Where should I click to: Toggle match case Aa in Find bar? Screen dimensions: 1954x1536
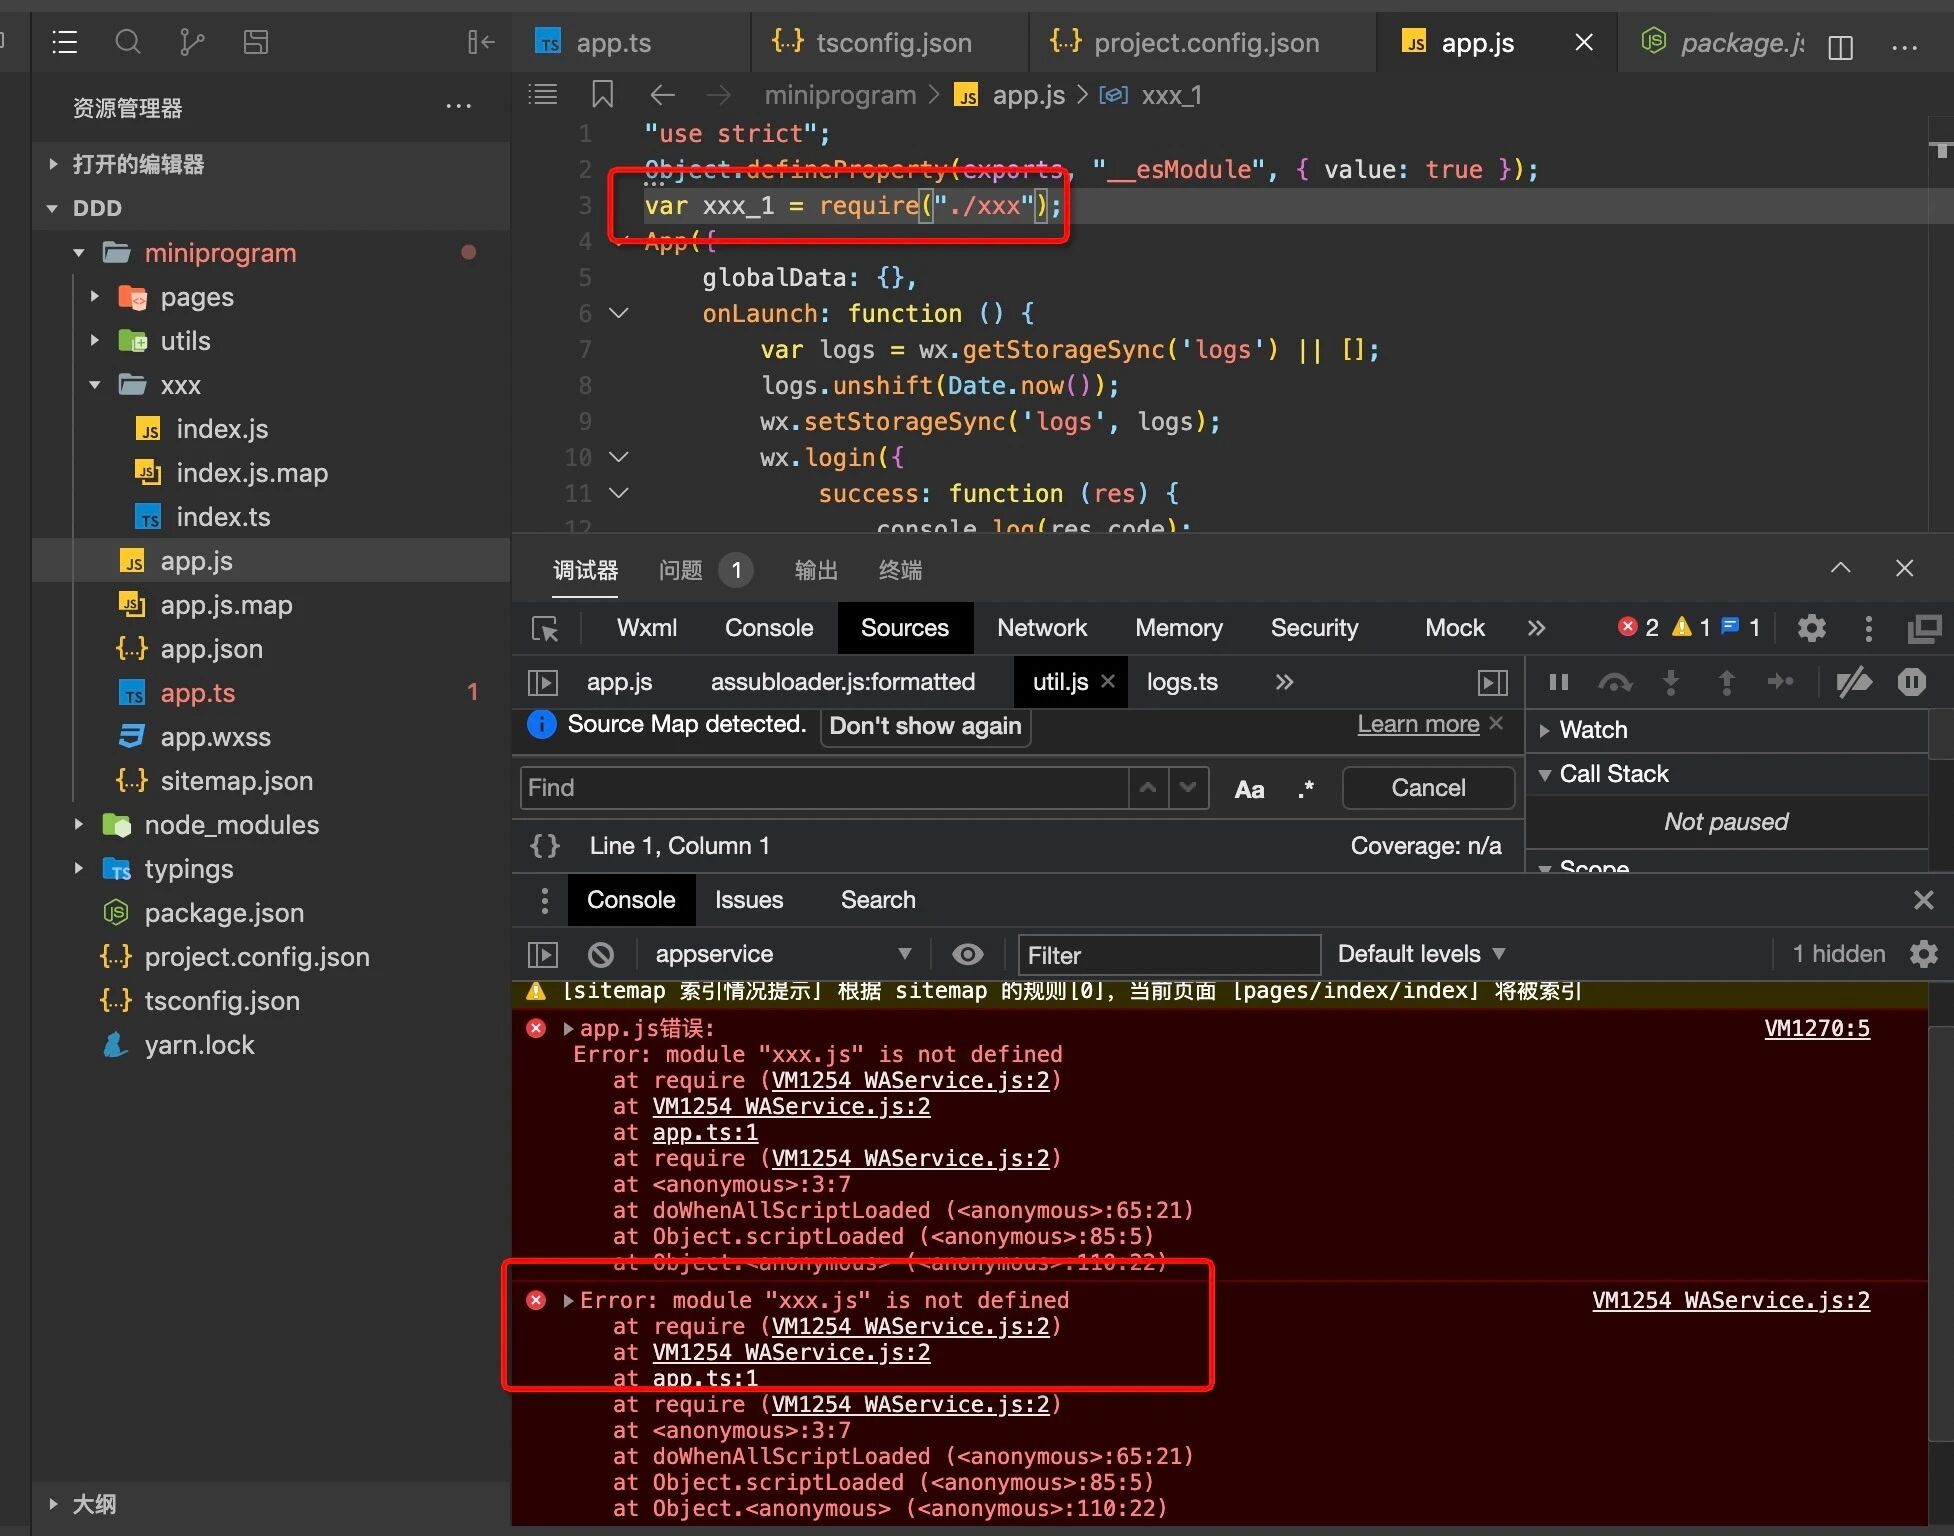pyautogui.click(x=1249, y=789)
